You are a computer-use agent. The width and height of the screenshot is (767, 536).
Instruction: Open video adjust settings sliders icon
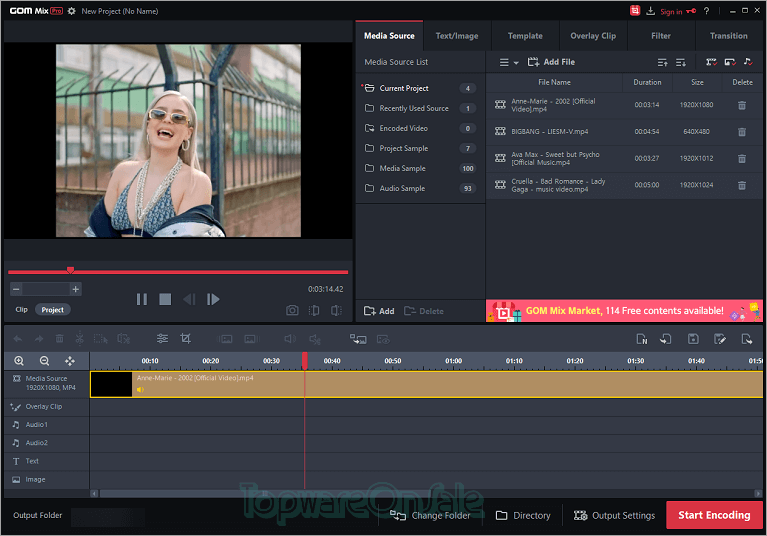(162, 338)
